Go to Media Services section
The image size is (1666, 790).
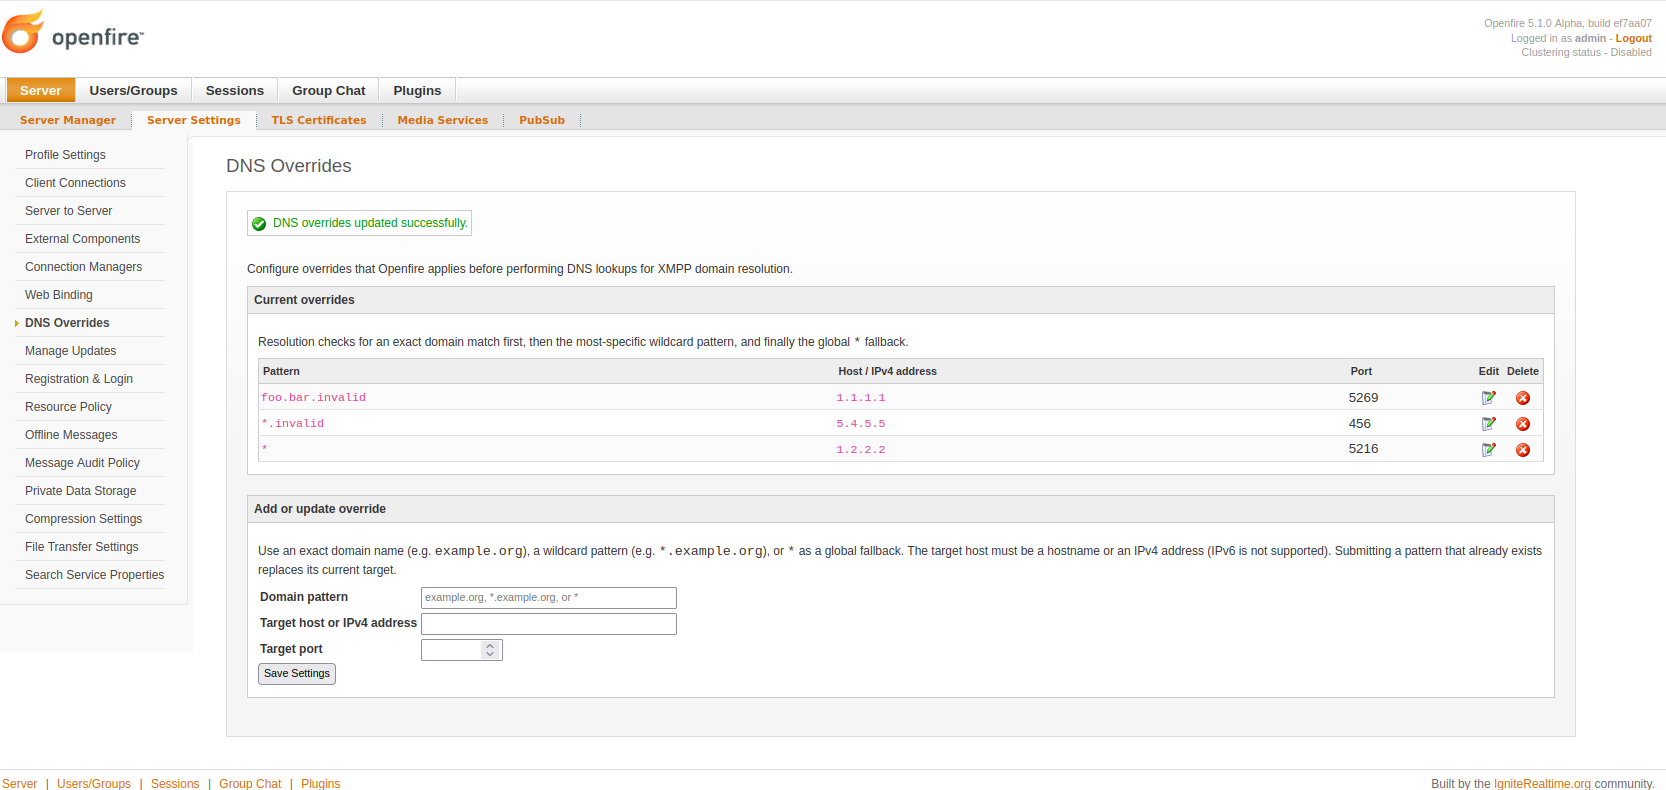pyautogui.click(x=442, y=120)
